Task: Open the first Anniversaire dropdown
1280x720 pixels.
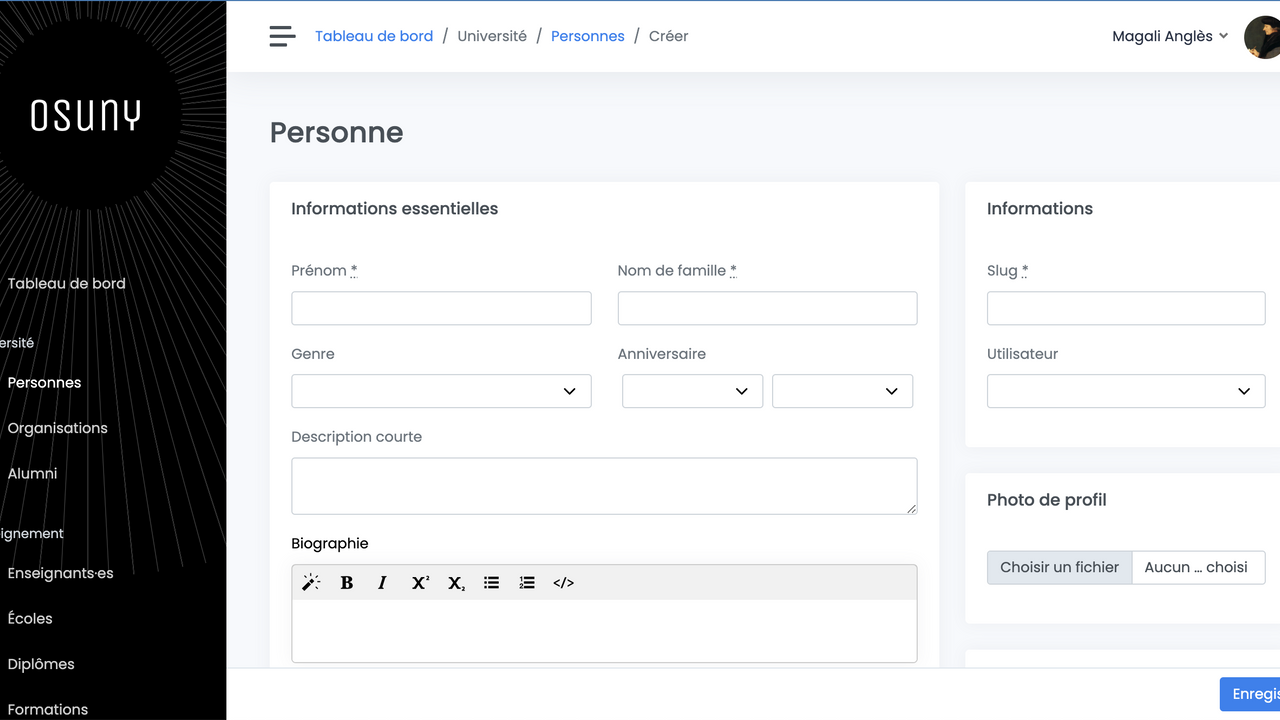Action: (x=692, y=391)
